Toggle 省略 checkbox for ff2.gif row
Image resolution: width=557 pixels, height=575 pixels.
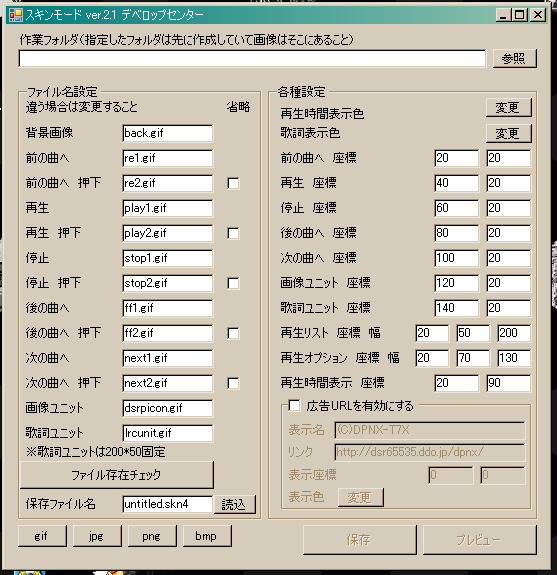(233, 333)
